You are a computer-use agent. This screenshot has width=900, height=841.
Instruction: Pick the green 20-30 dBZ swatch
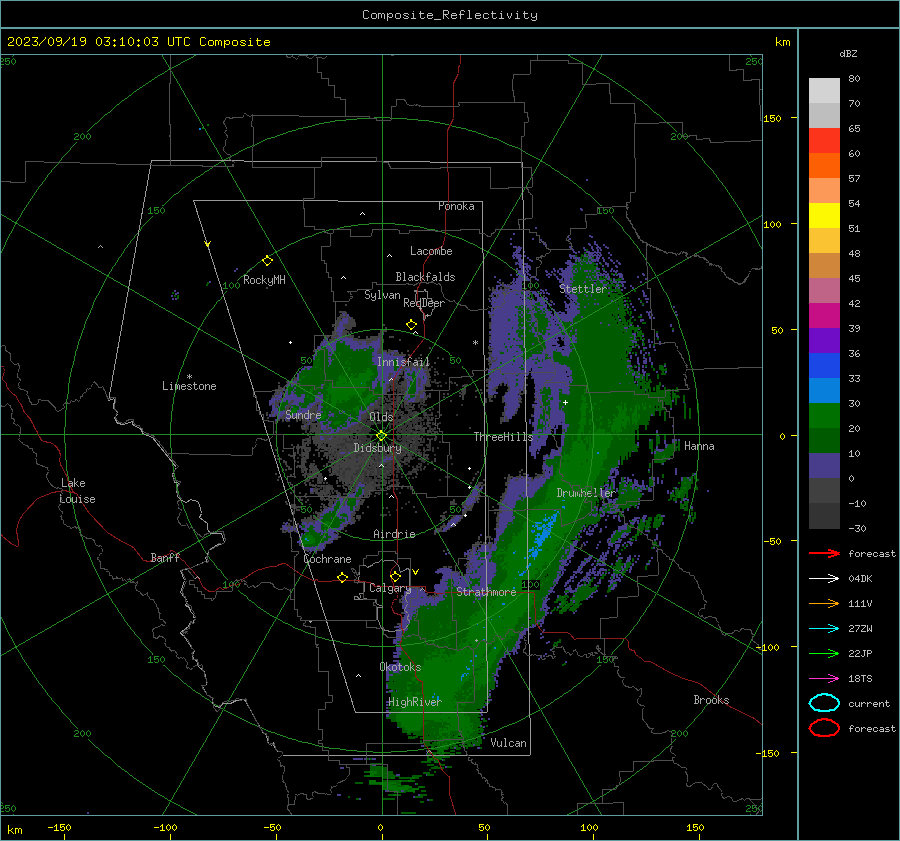824,416
